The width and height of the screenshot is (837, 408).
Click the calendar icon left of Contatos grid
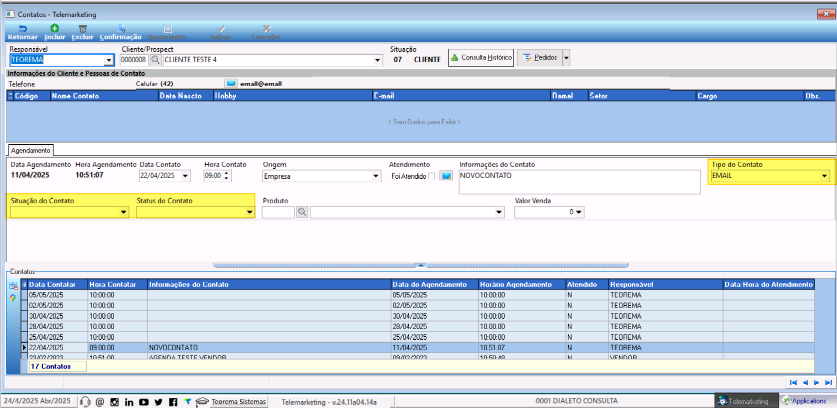[x=13, y=286]
